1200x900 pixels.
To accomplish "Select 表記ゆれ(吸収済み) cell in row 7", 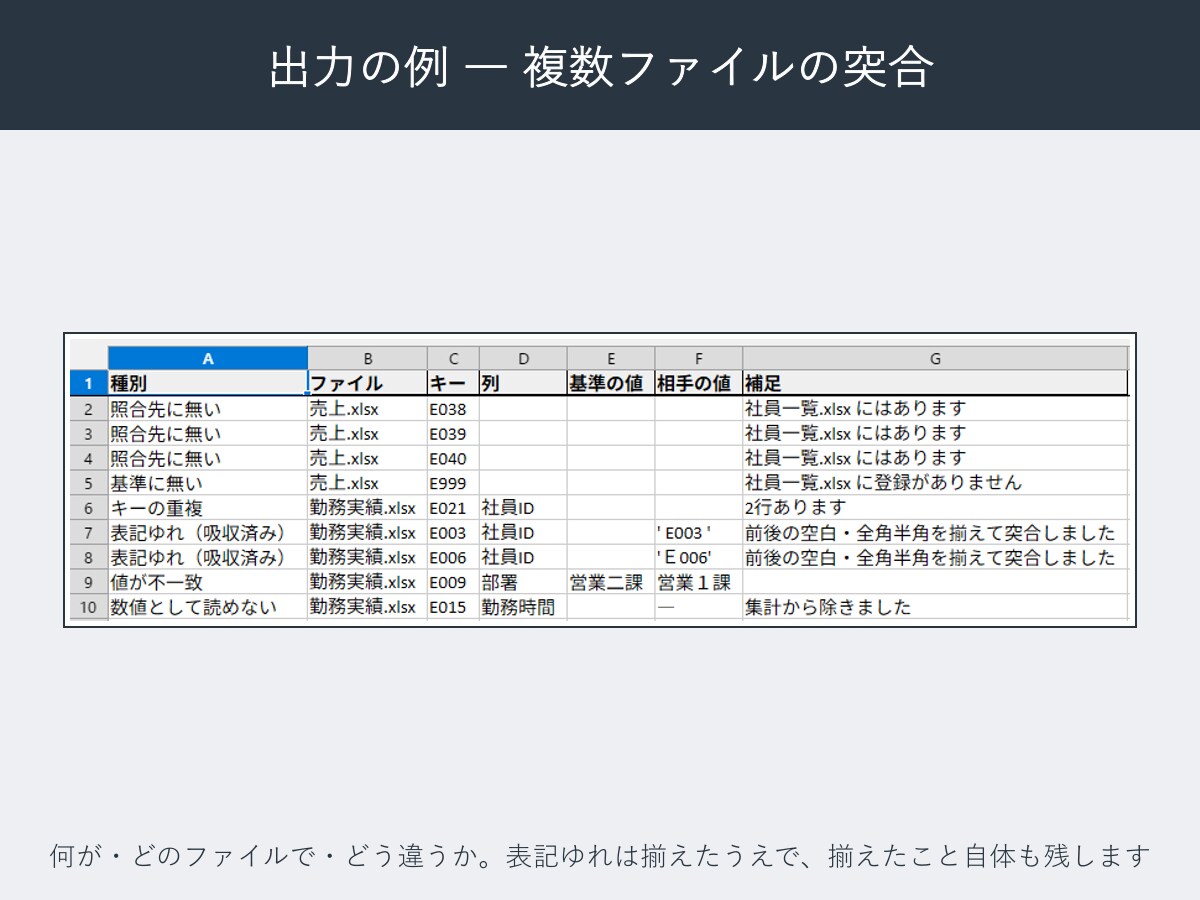I will click(x=208, y=533).
